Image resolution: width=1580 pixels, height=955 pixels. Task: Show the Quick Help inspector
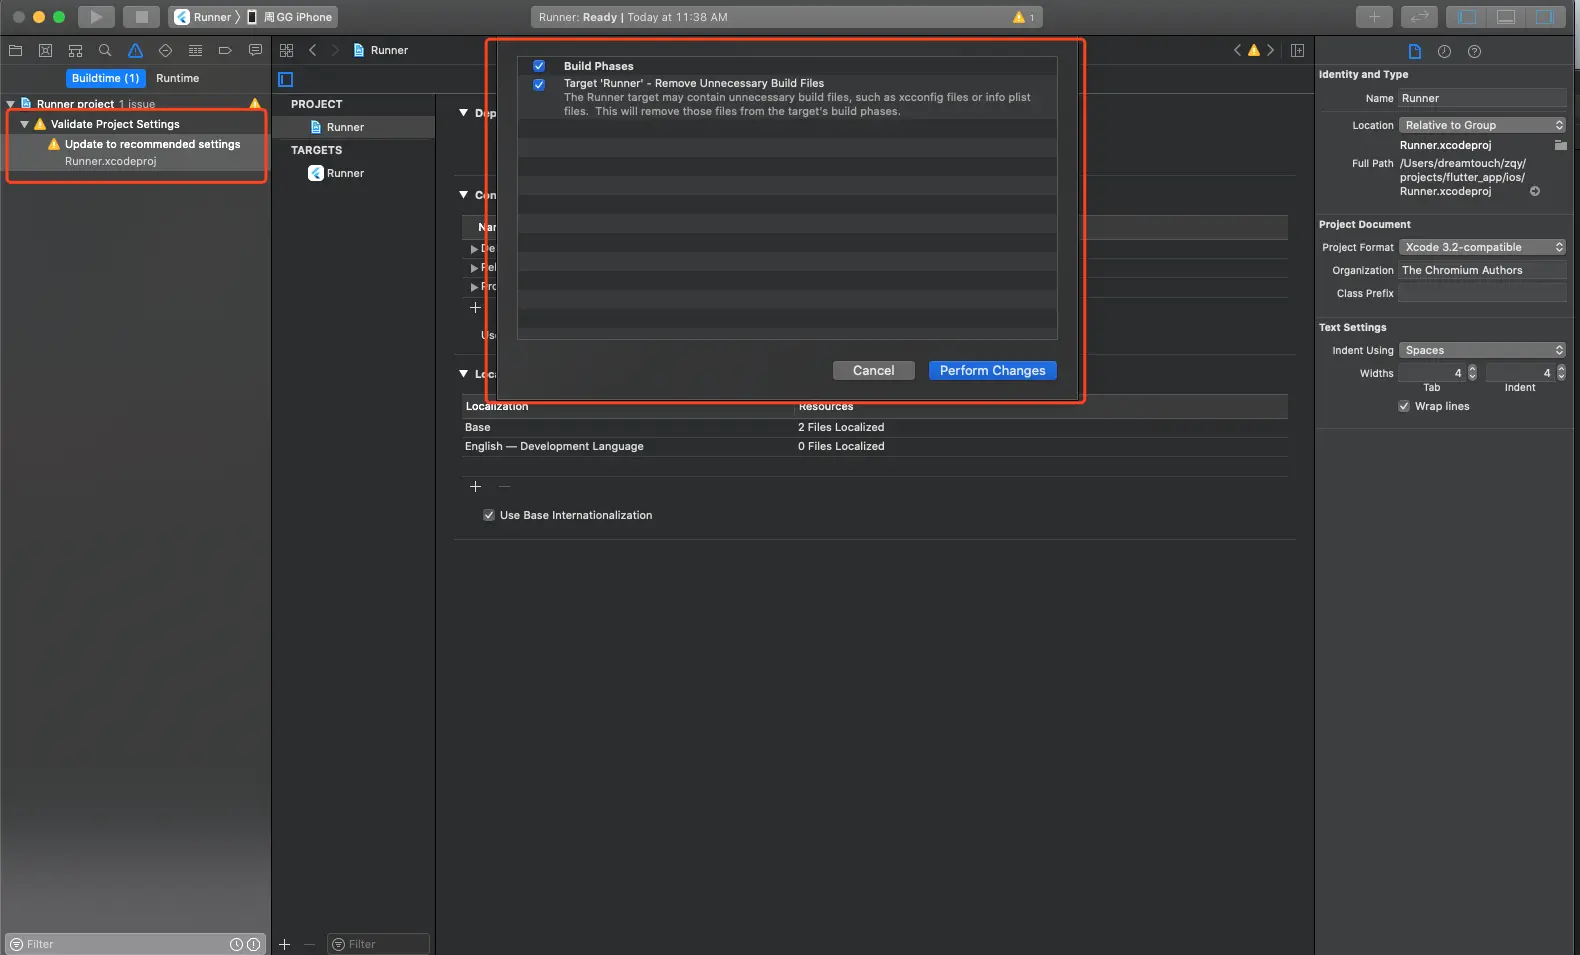pos(1474,51)
